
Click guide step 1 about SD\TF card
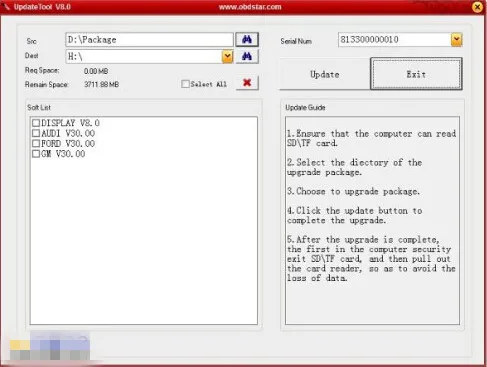click(371, 138)
